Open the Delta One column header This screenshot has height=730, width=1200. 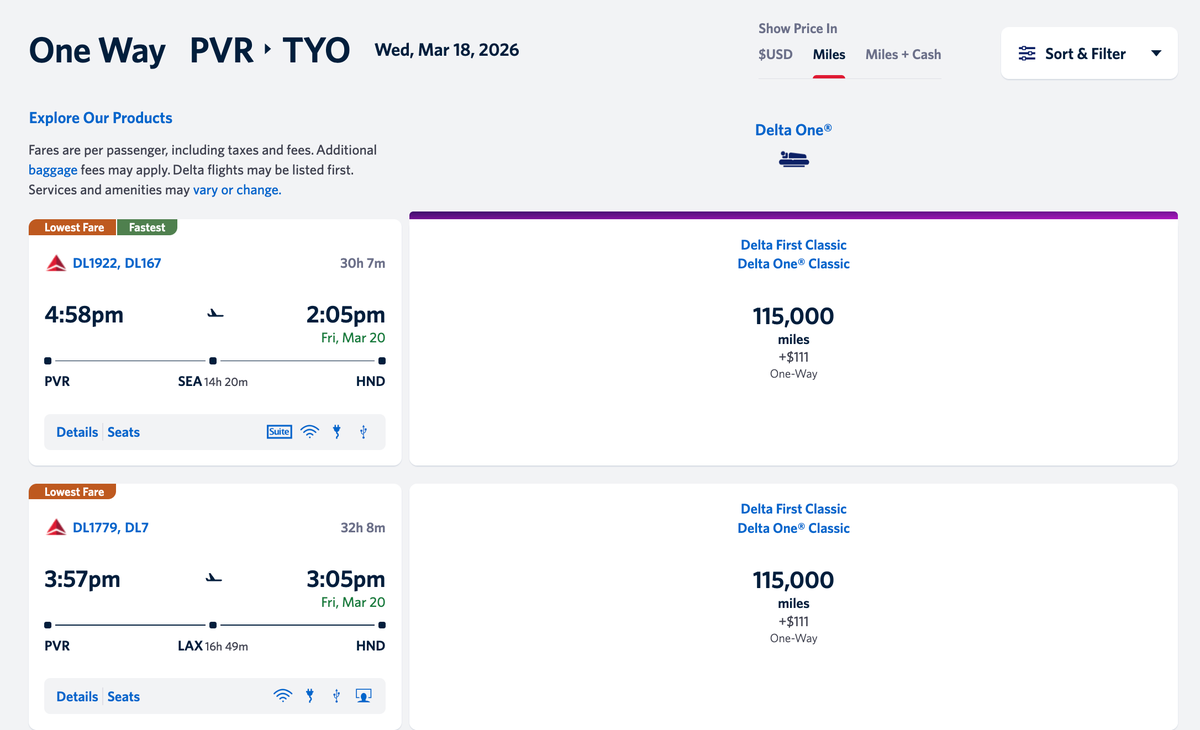pos(793,129)
